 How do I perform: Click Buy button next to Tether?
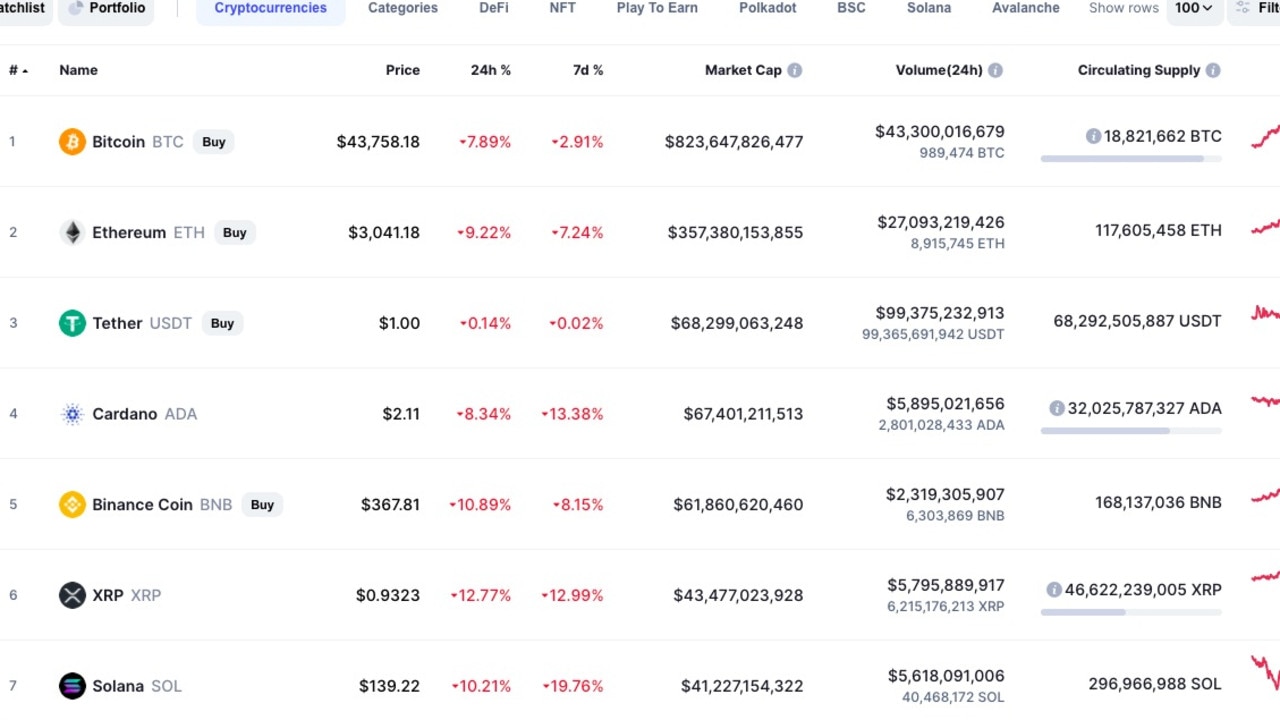tap(222, 323)
